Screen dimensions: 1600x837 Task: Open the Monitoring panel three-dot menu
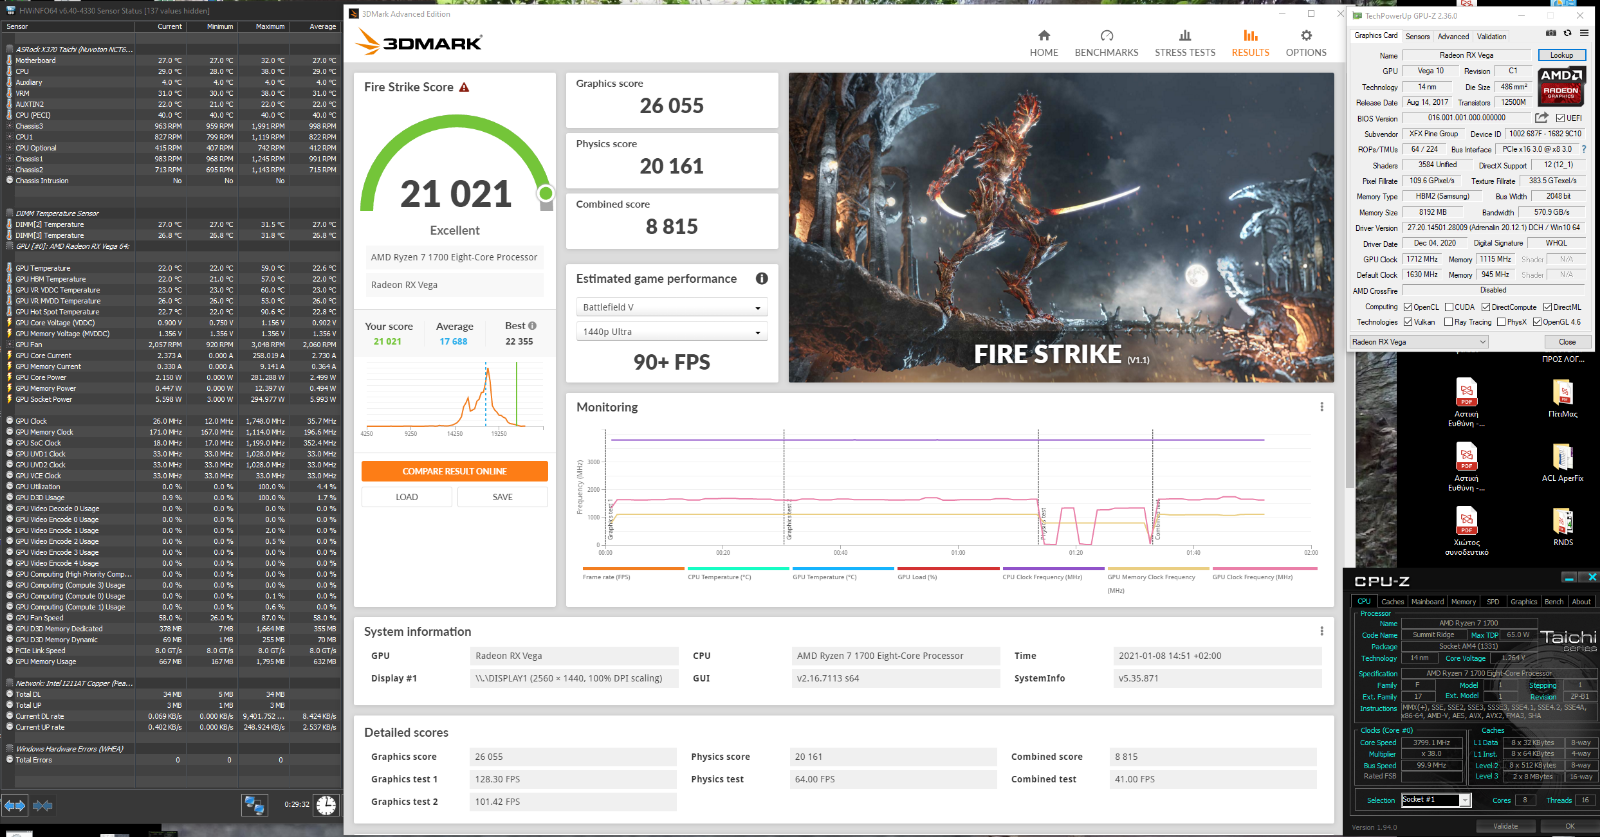(x=1322, y=407)
